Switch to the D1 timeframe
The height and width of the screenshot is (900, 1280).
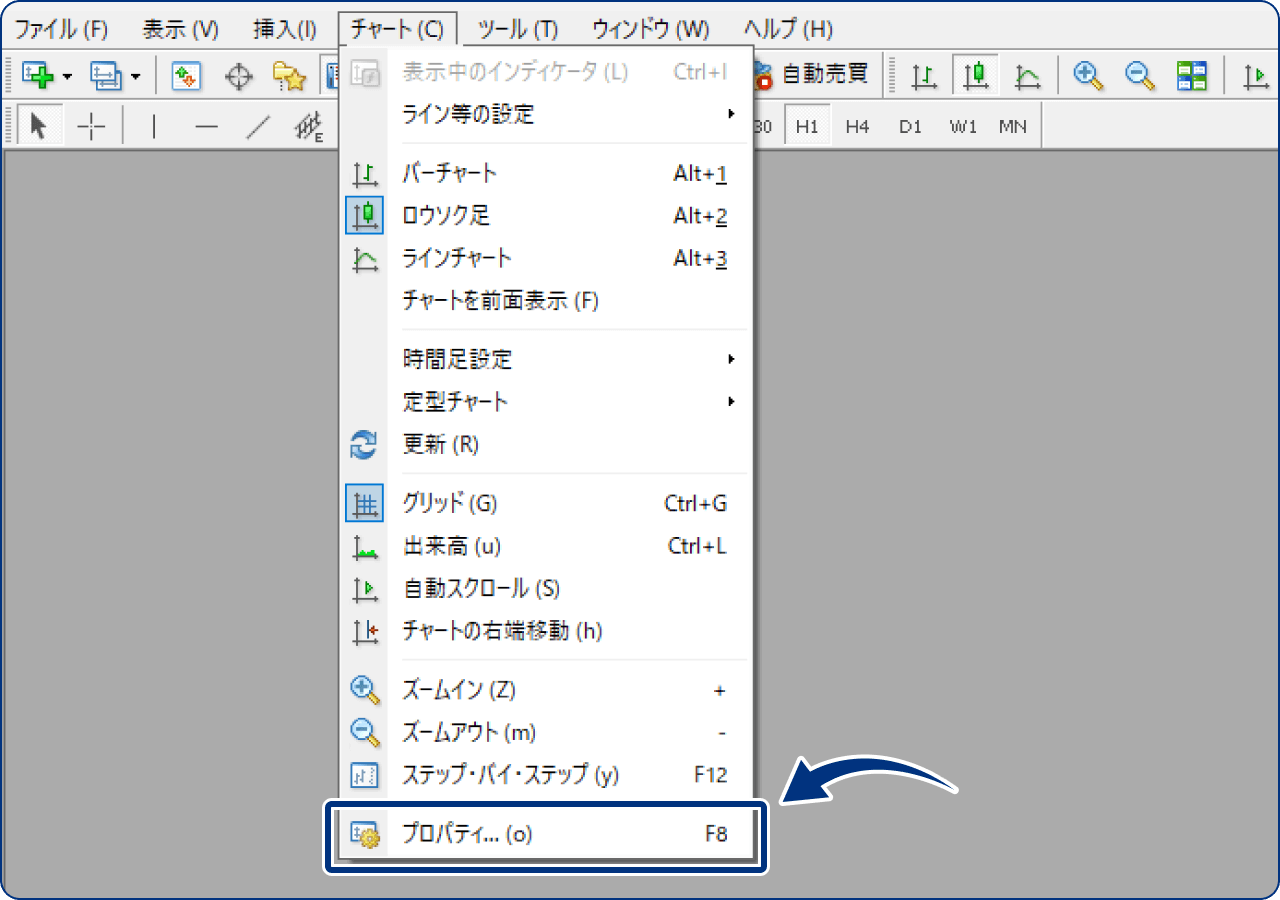[910, 126]
